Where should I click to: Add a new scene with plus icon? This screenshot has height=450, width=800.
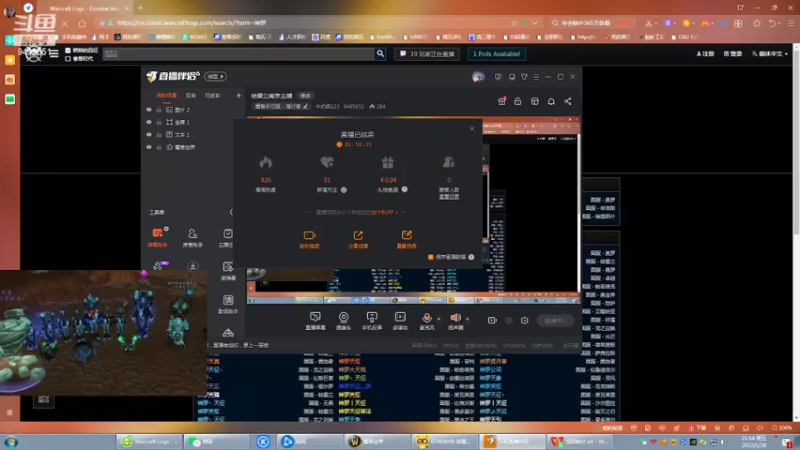(238, 95)
